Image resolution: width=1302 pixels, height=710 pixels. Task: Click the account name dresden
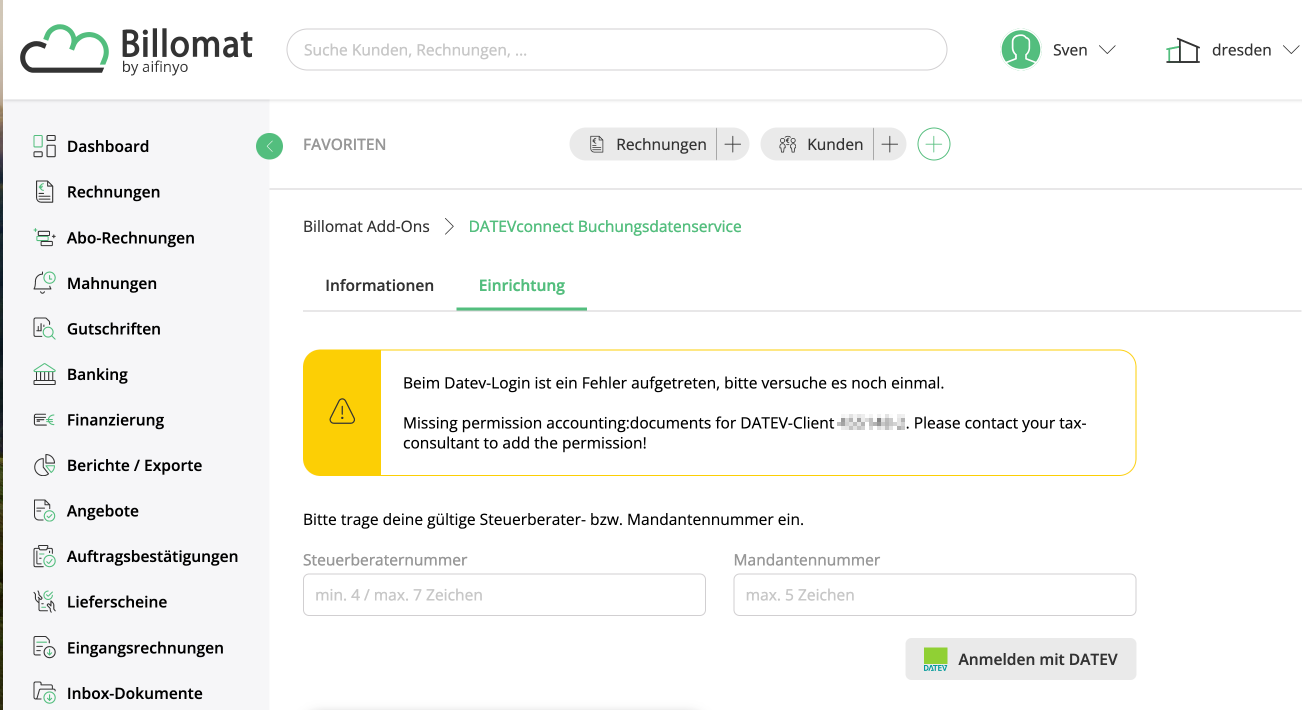pyautogui.click(x=1241, y=50)
